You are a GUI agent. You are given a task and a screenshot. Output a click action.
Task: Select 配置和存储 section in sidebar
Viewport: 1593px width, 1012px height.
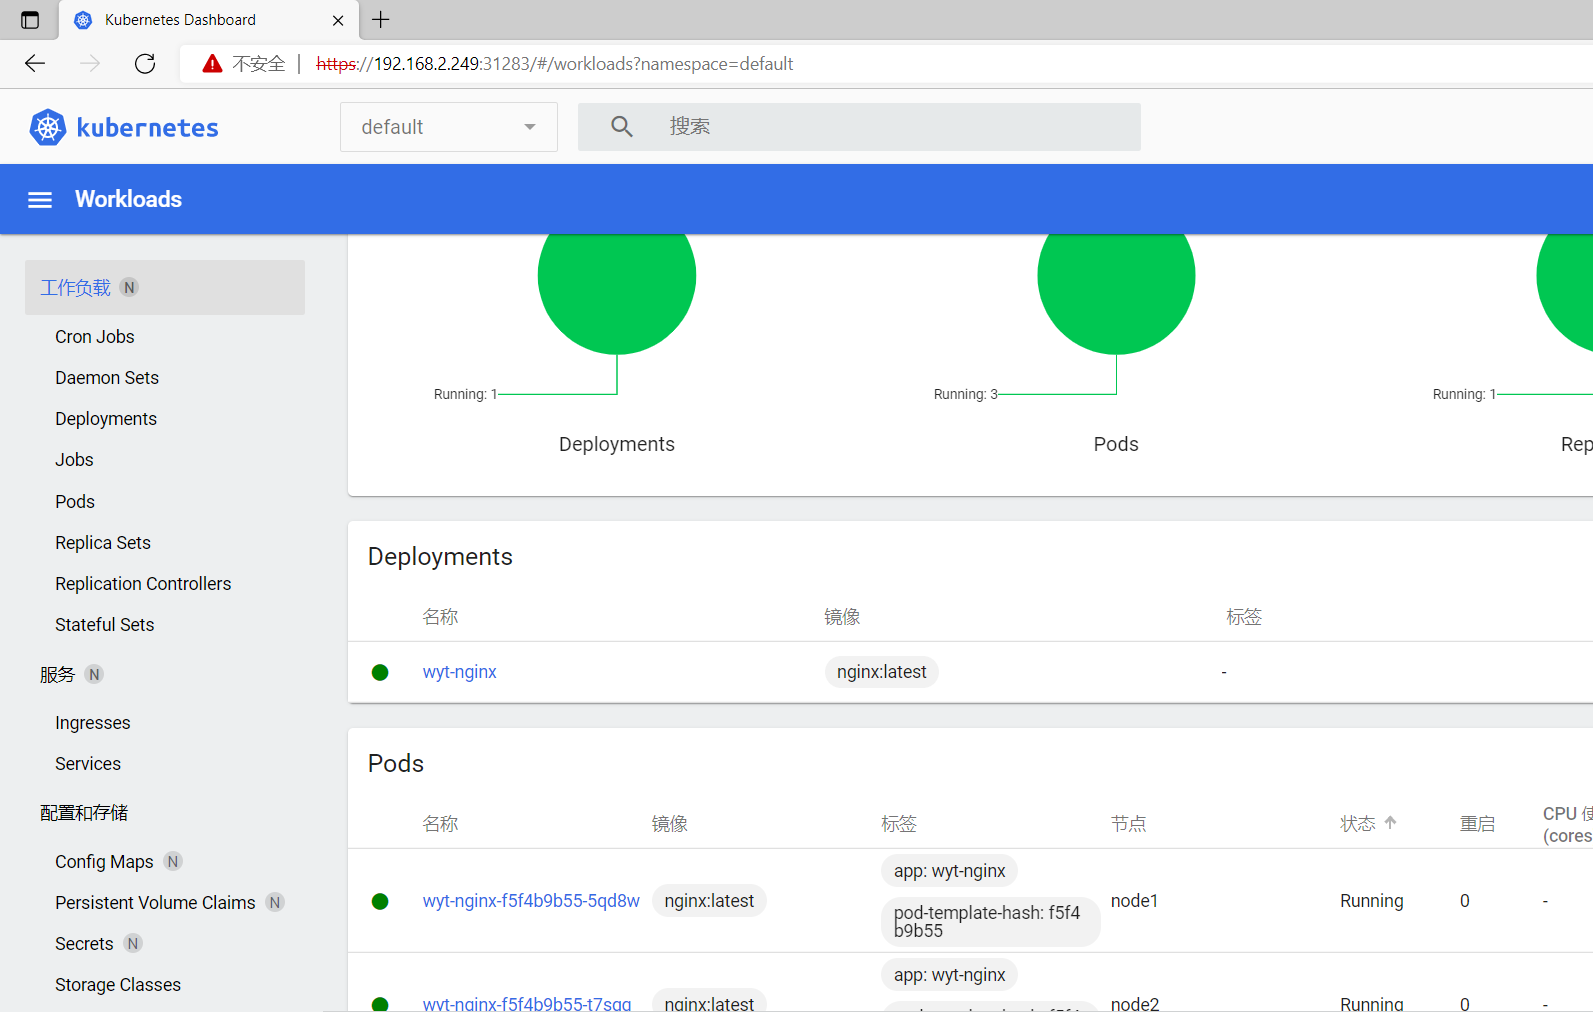point(84,813)
